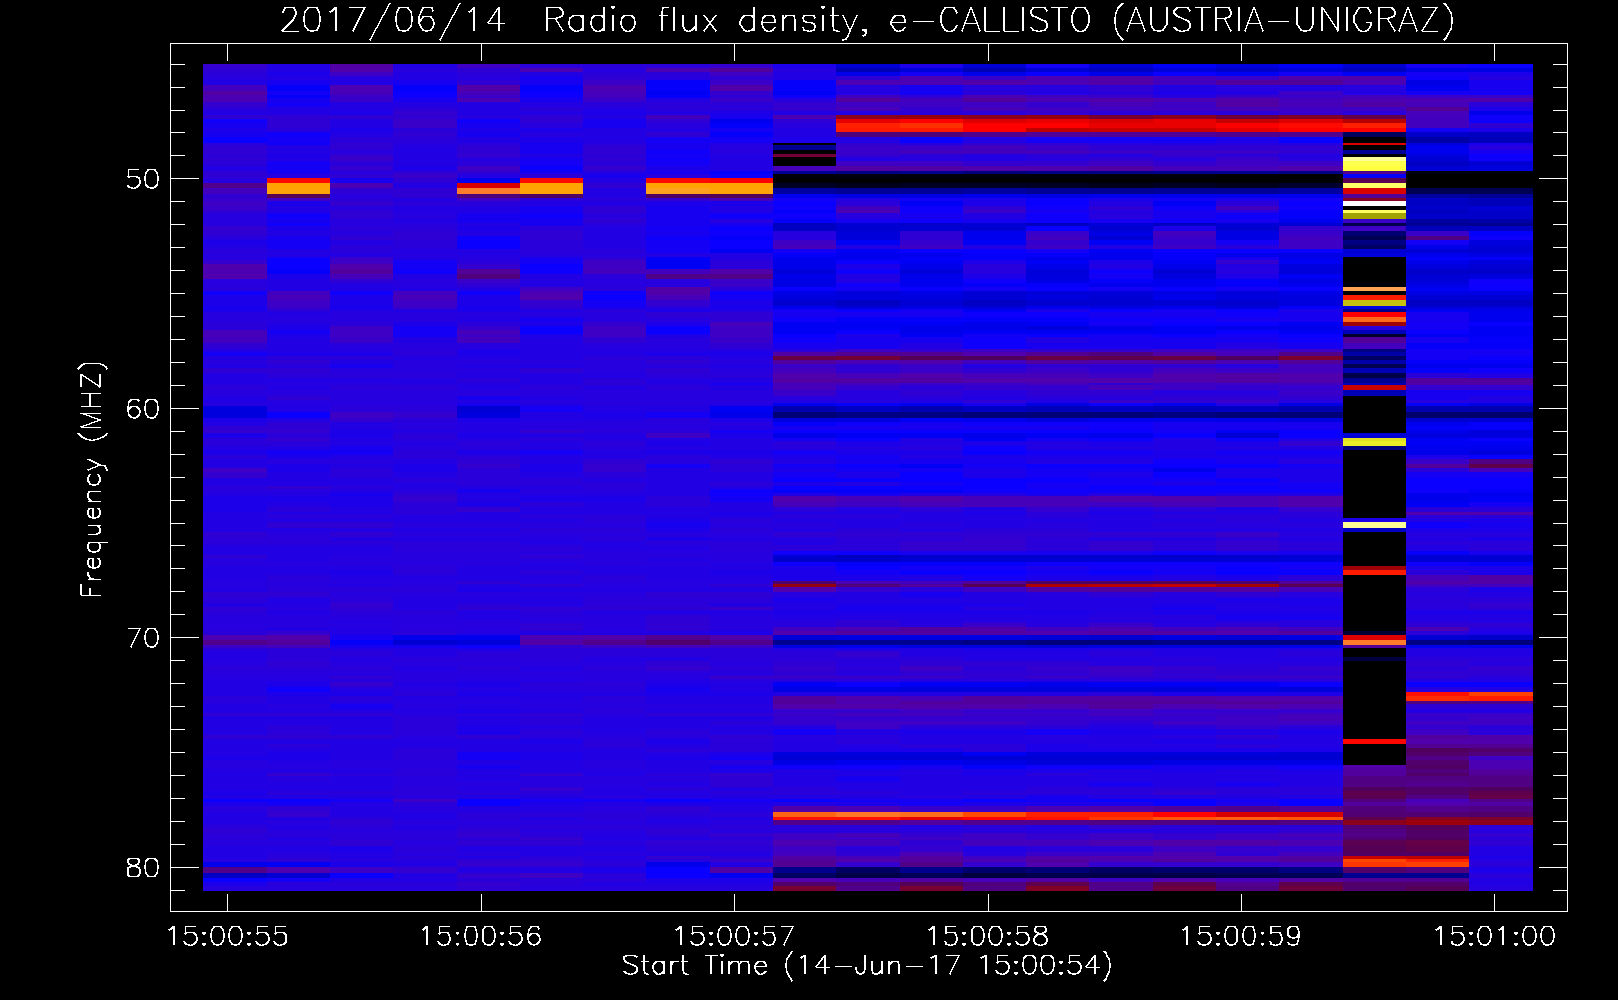The height and width of the screenshot is (1000, 1618).
Task: Click the 15:00:59 time tick label
Action: click(x=1241, y=936)
